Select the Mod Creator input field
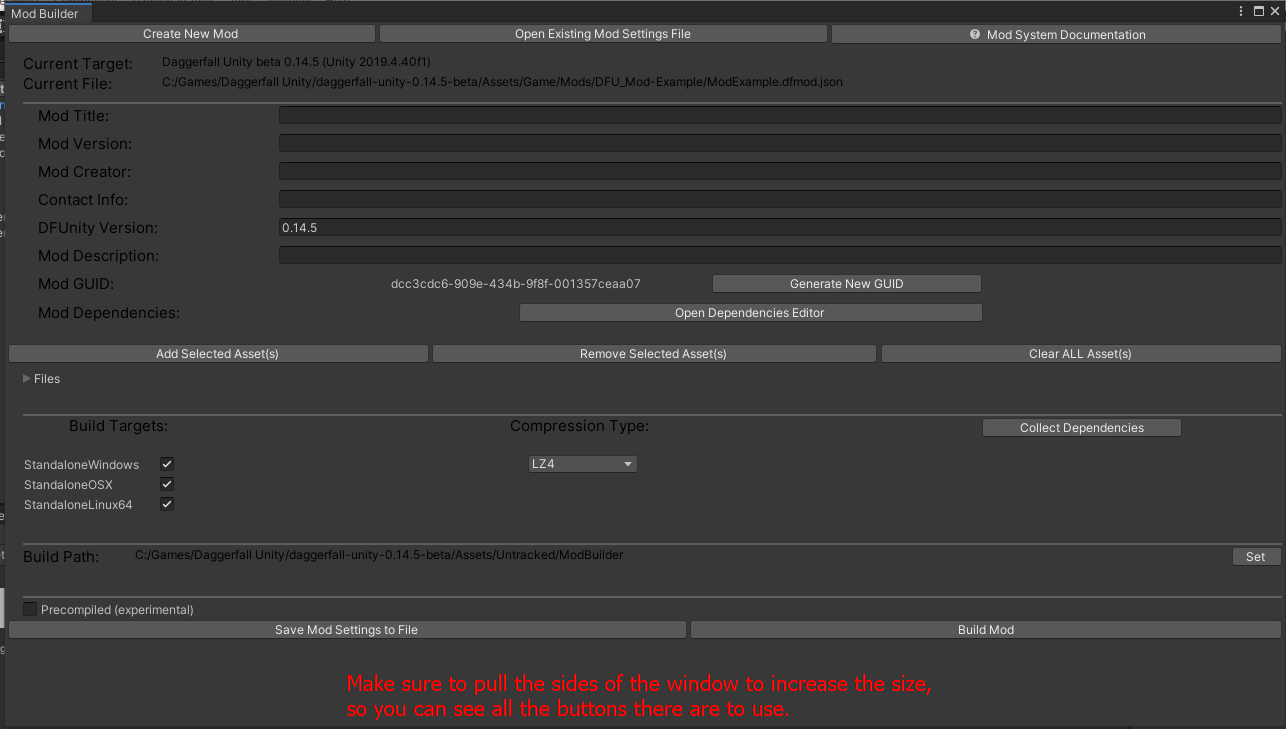The height and width of the screenshot is (729, 1286). (780, 172)
